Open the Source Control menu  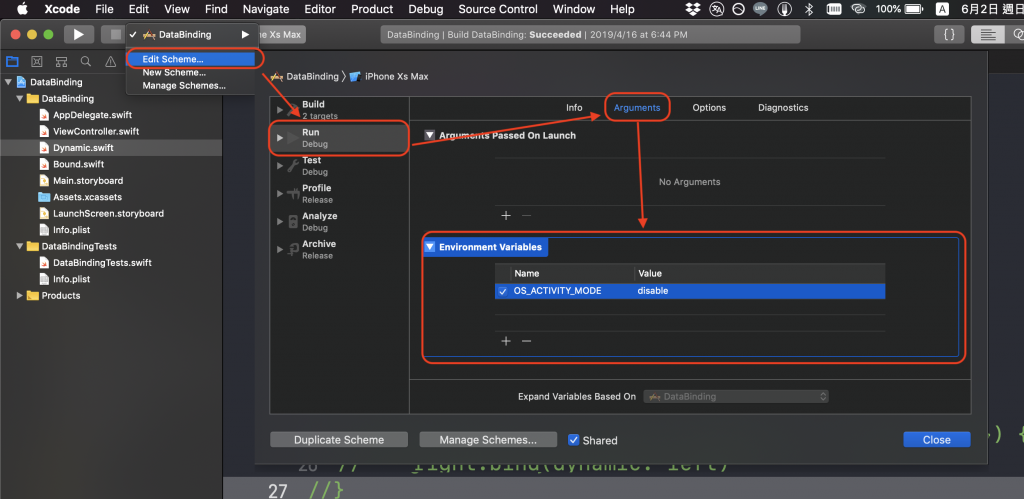[498, 9]
